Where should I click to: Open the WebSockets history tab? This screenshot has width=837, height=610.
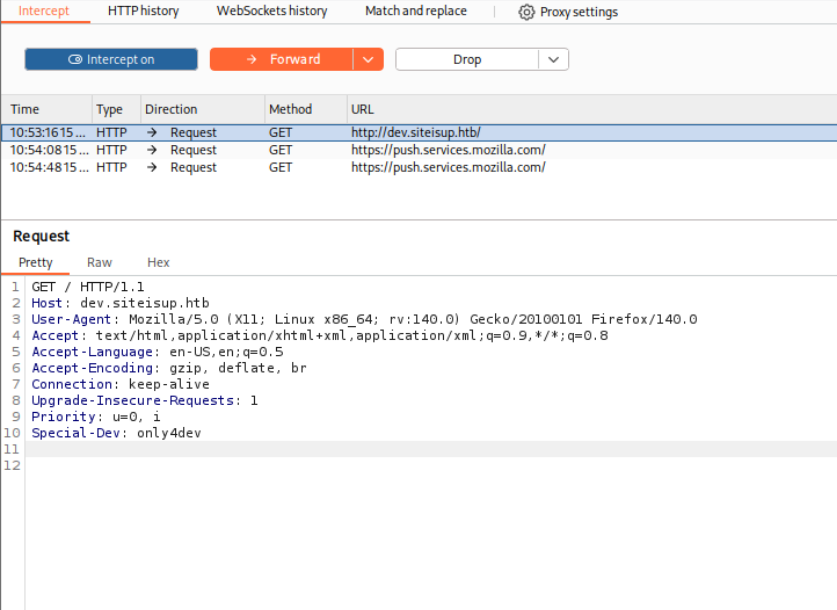271,11
